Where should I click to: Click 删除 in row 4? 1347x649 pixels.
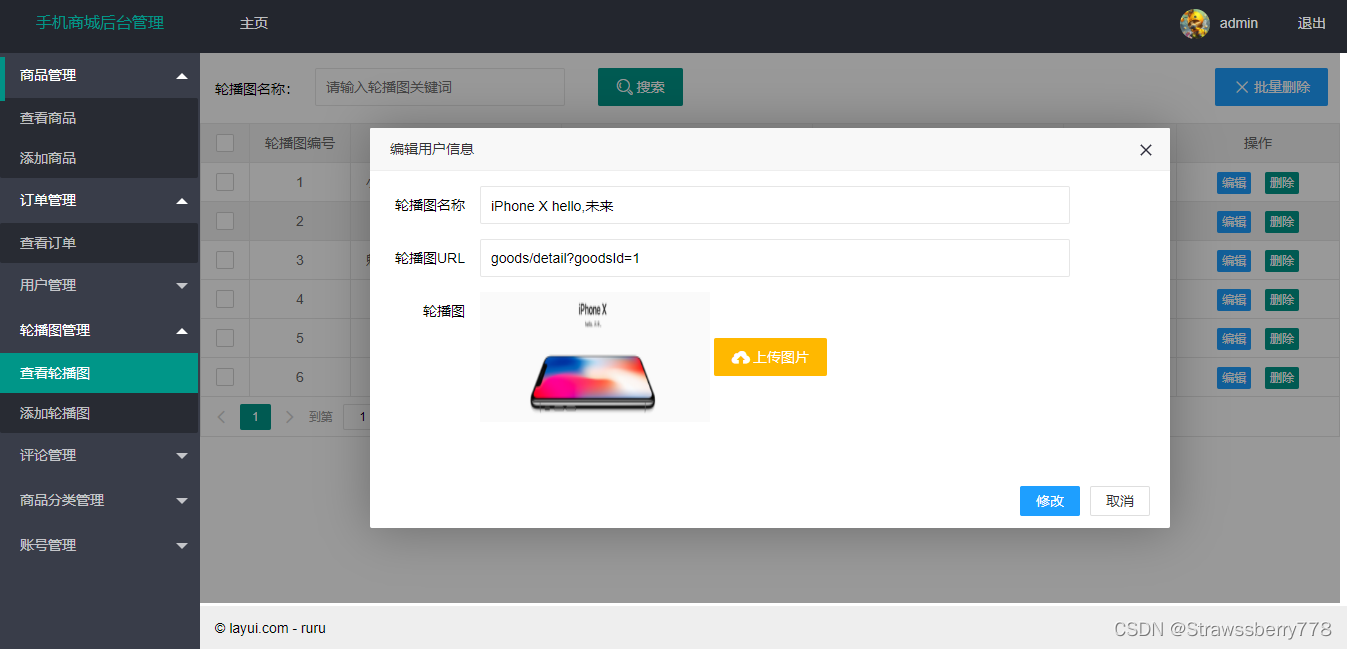[1282, 300]
